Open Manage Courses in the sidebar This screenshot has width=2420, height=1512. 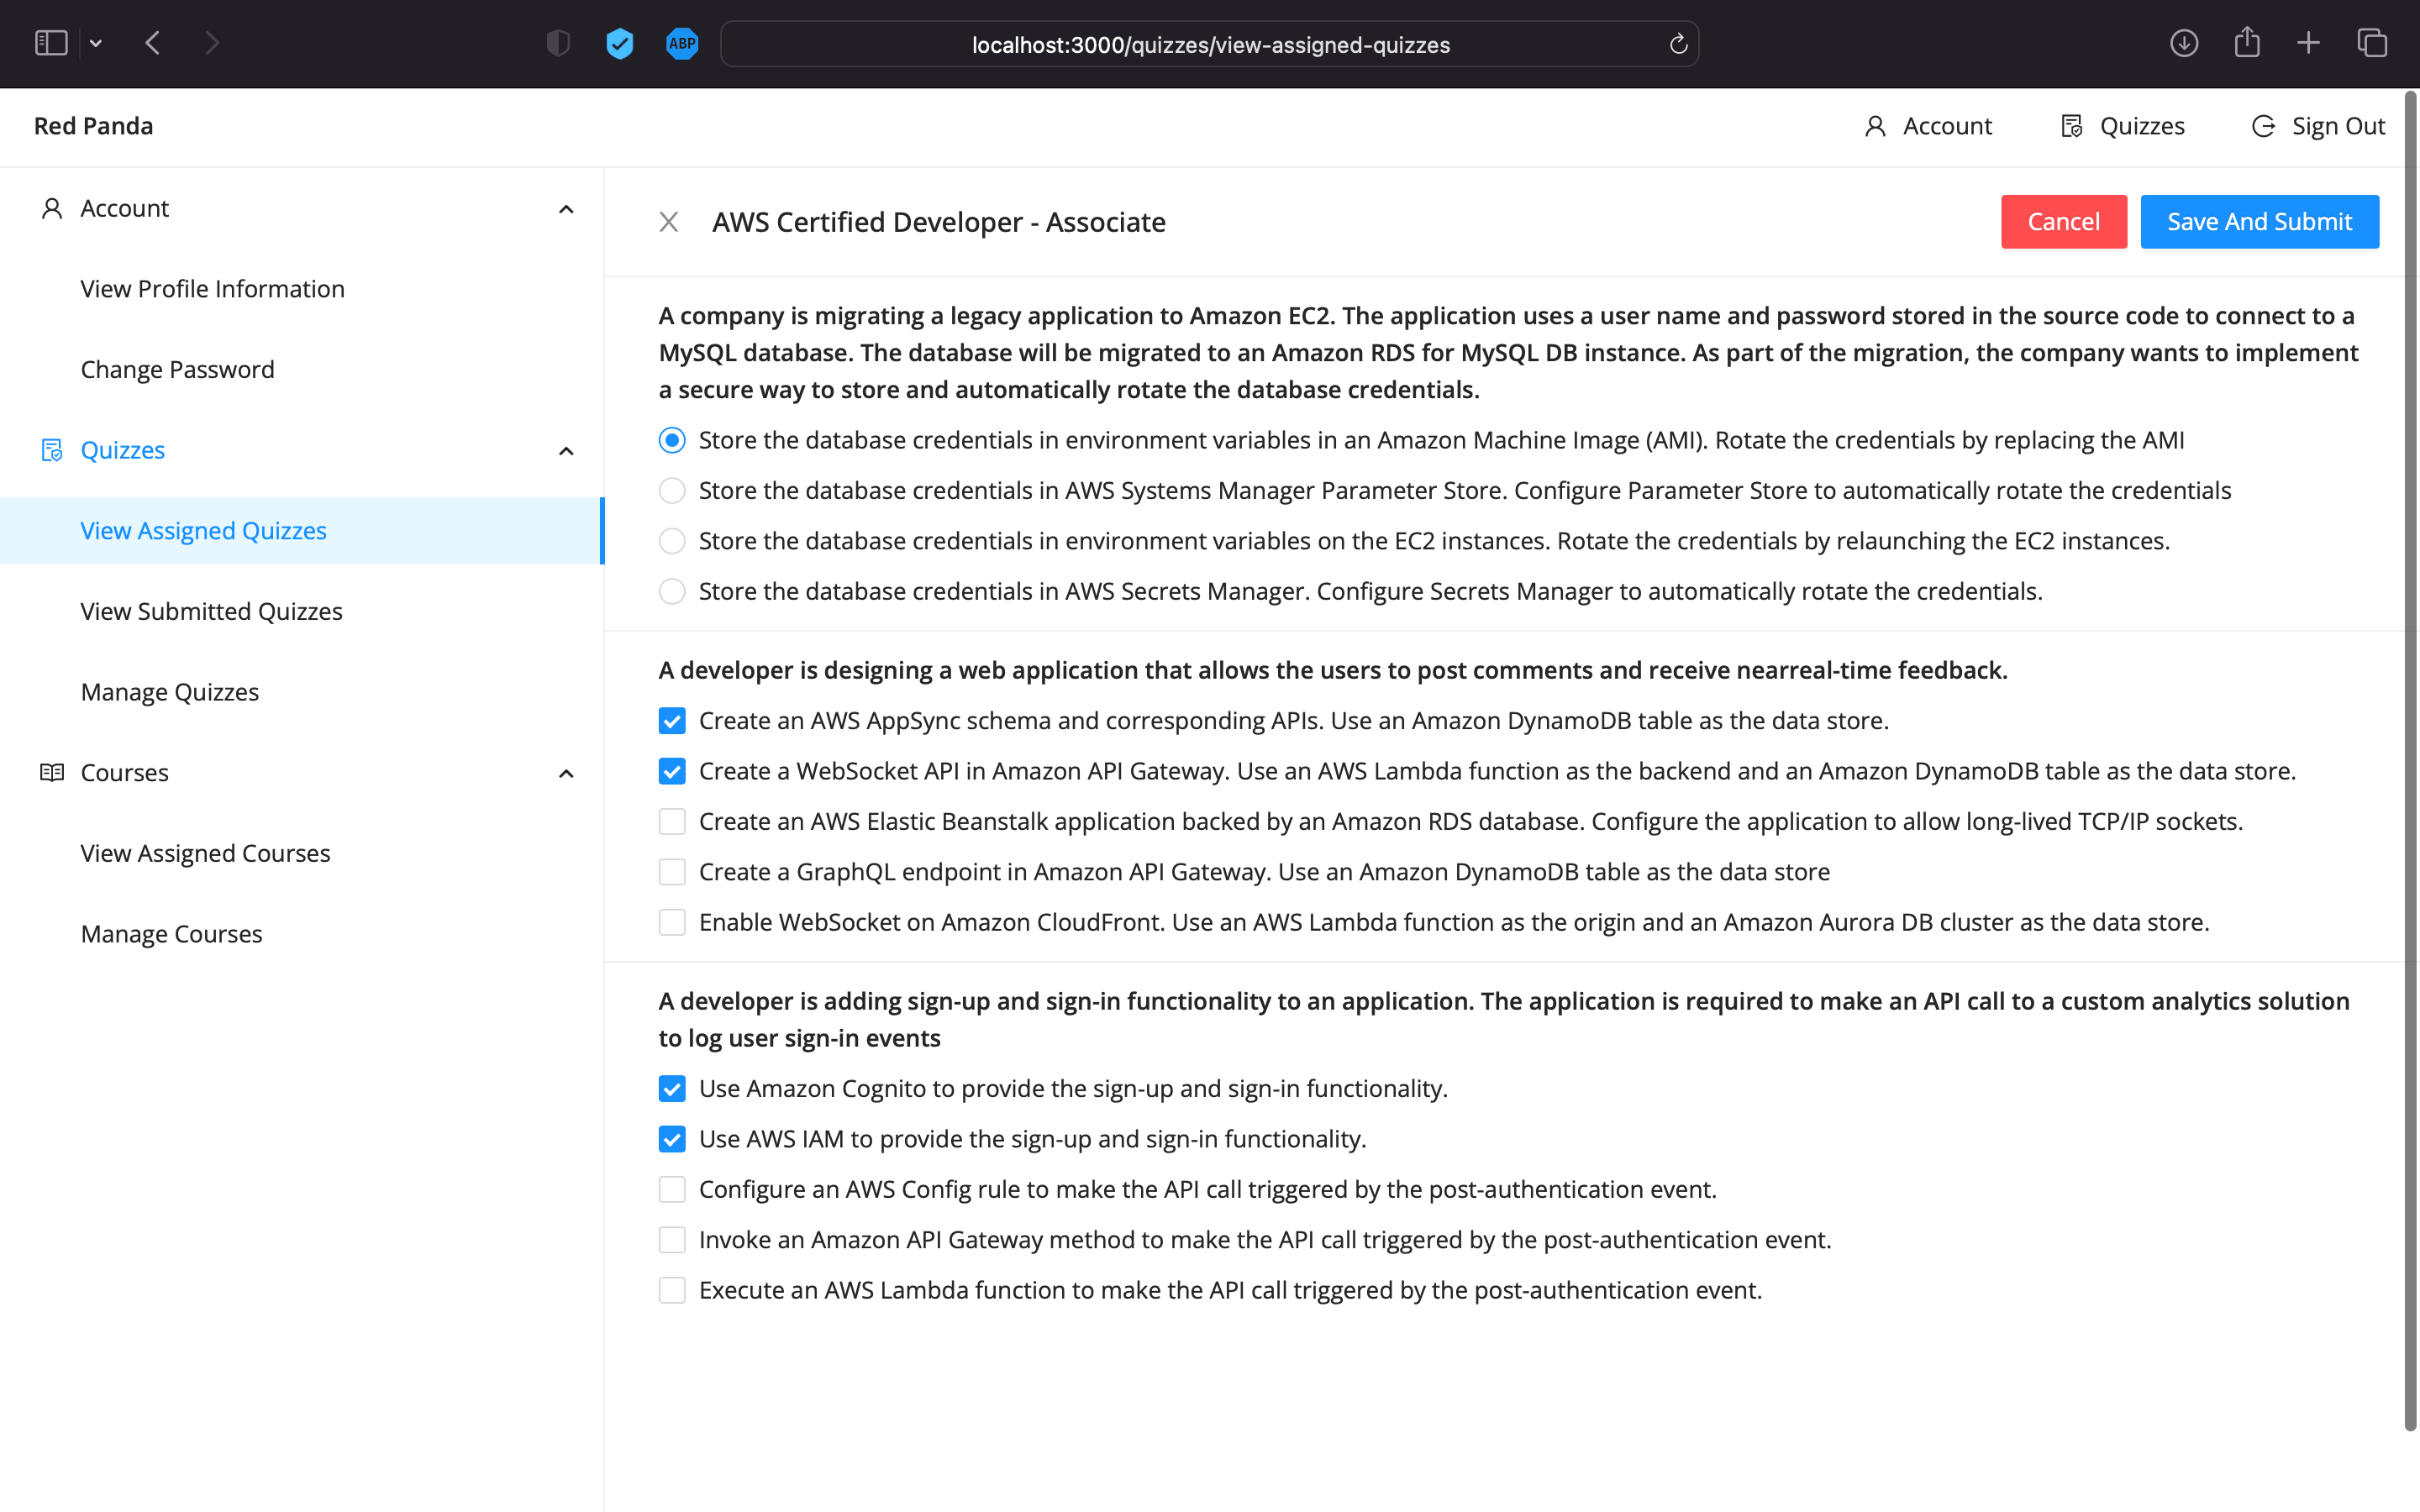click(x=171, y=933)
